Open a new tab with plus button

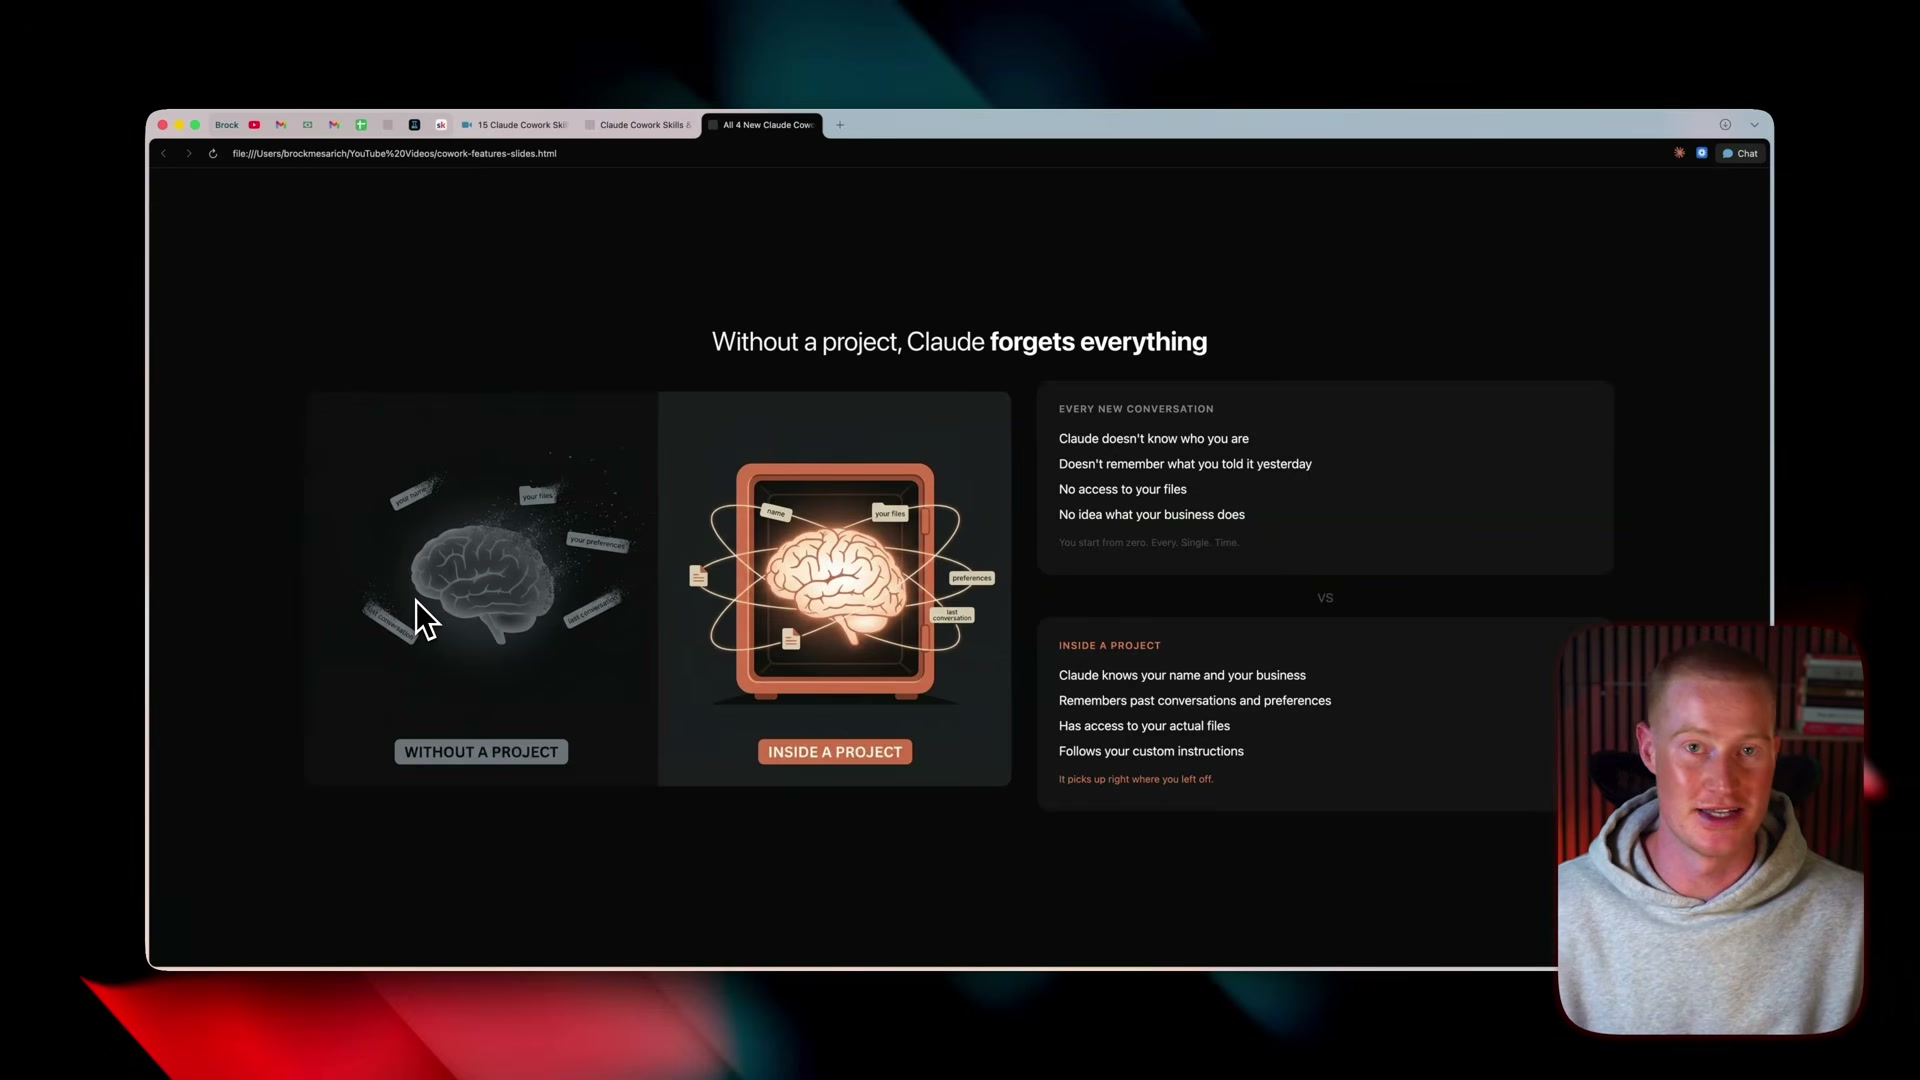[x=840, y=125]
